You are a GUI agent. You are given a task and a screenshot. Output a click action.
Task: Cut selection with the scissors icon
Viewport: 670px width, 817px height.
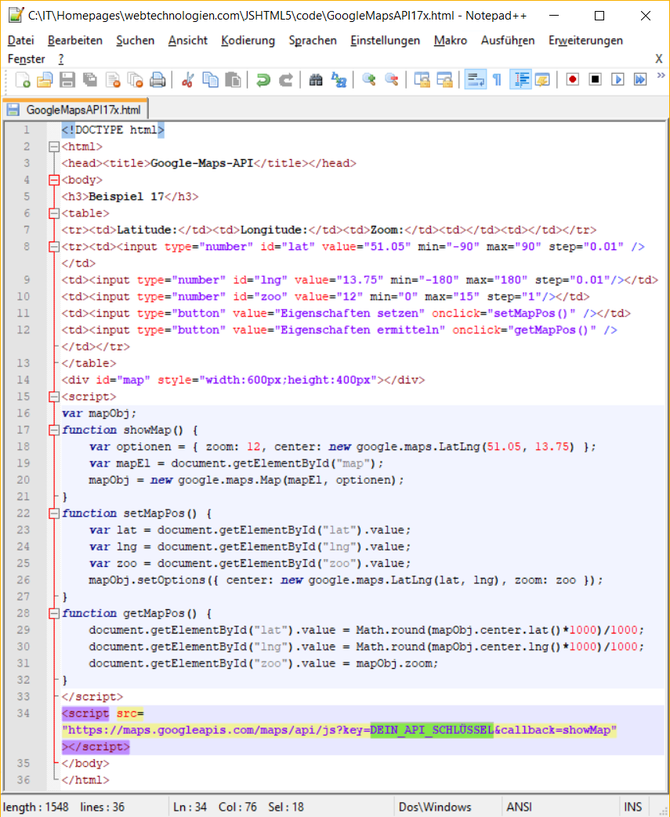(x=188, y=80)
